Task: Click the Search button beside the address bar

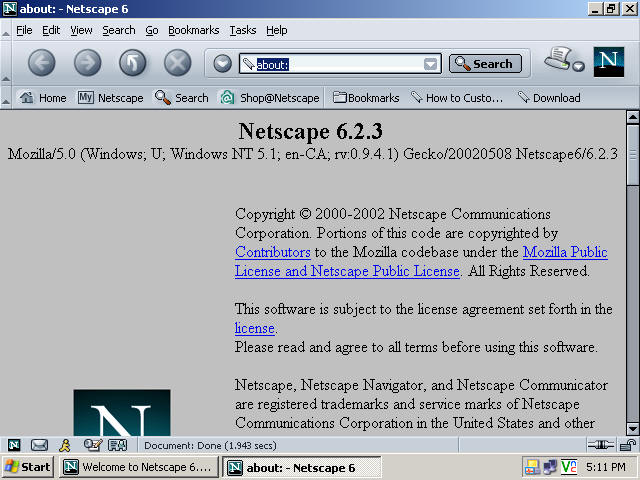Action: point(485,64)
